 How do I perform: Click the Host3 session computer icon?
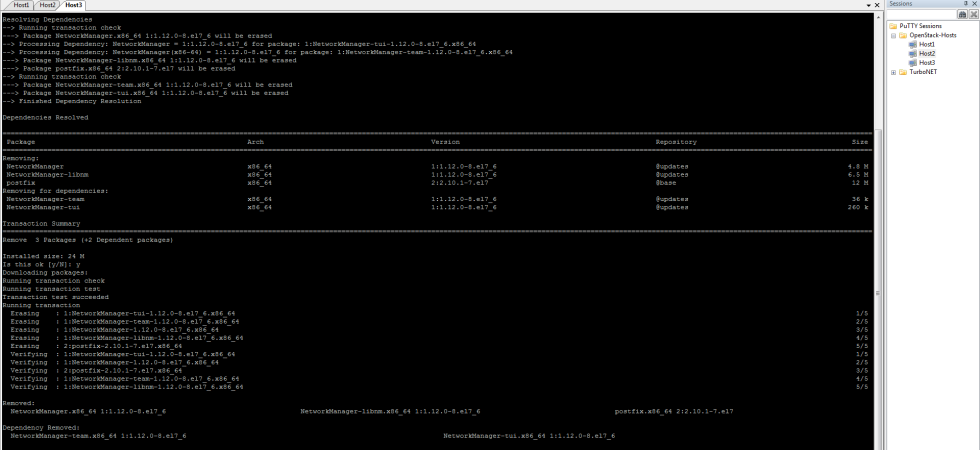[912, 62]
